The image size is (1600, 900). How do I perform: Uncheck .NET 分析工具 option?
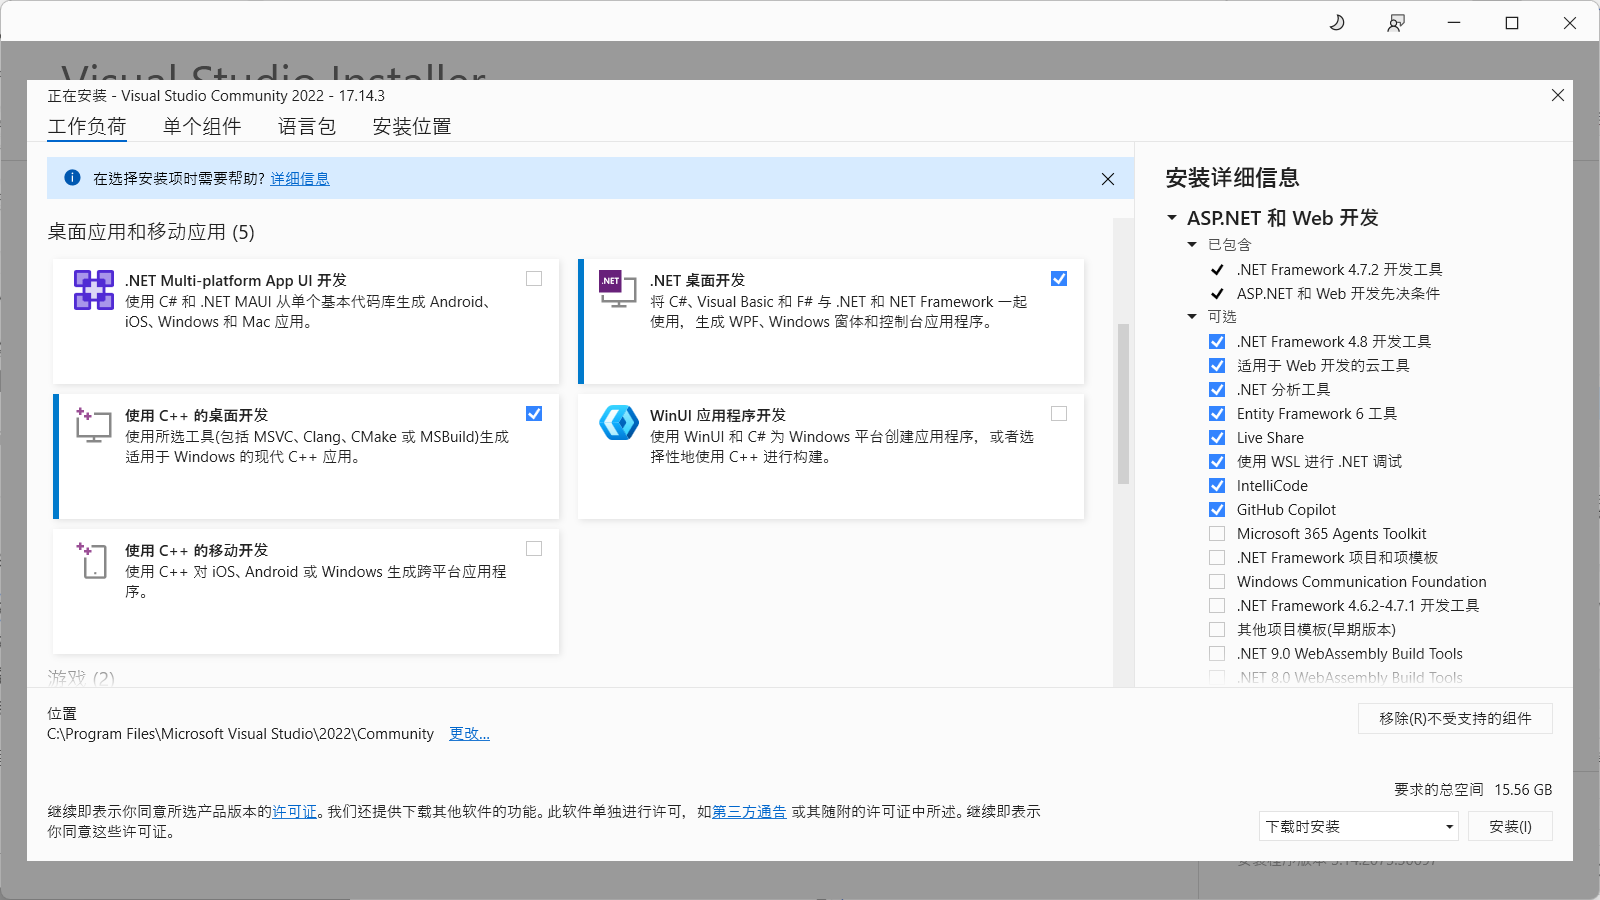pos(1217,390)
